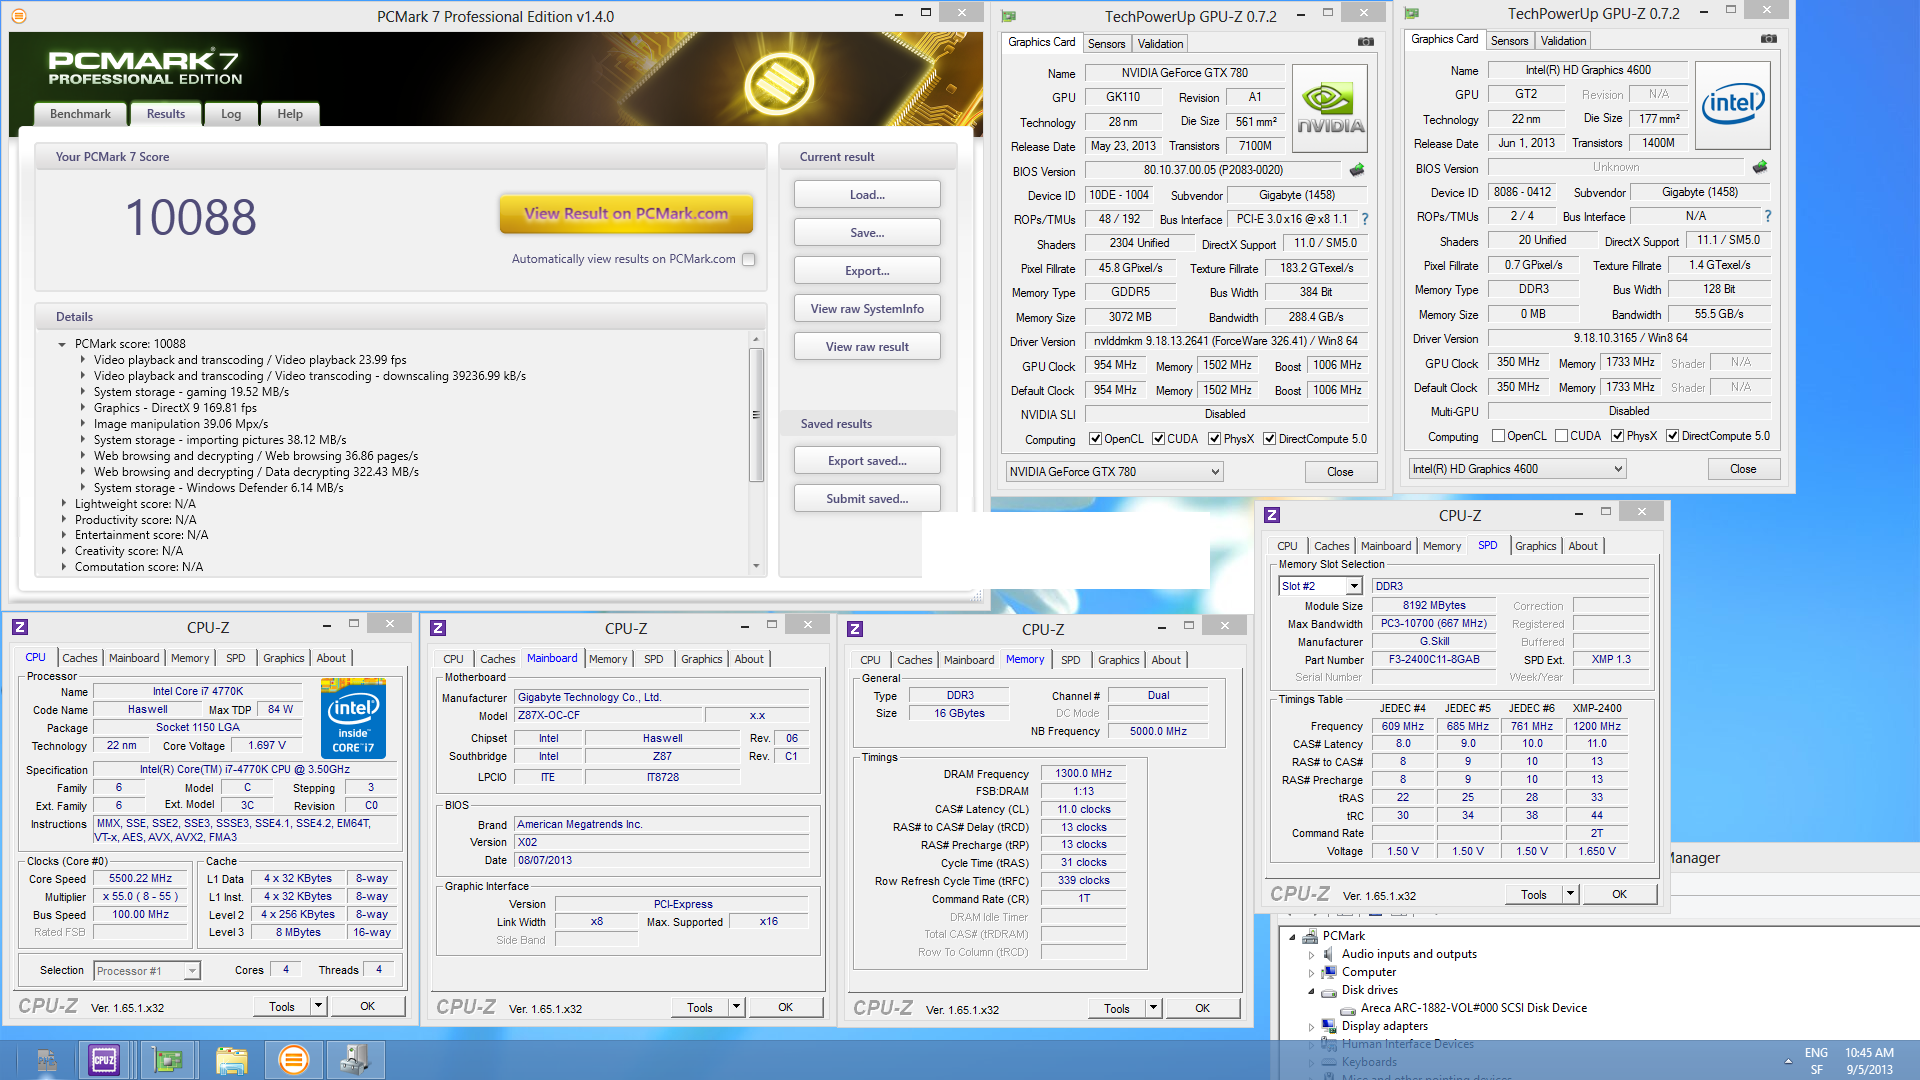Toggle PhysX checkbox in NVIDIA GPU-Z
This screenshot has width=1920, height=1080.
point(1214,439)
